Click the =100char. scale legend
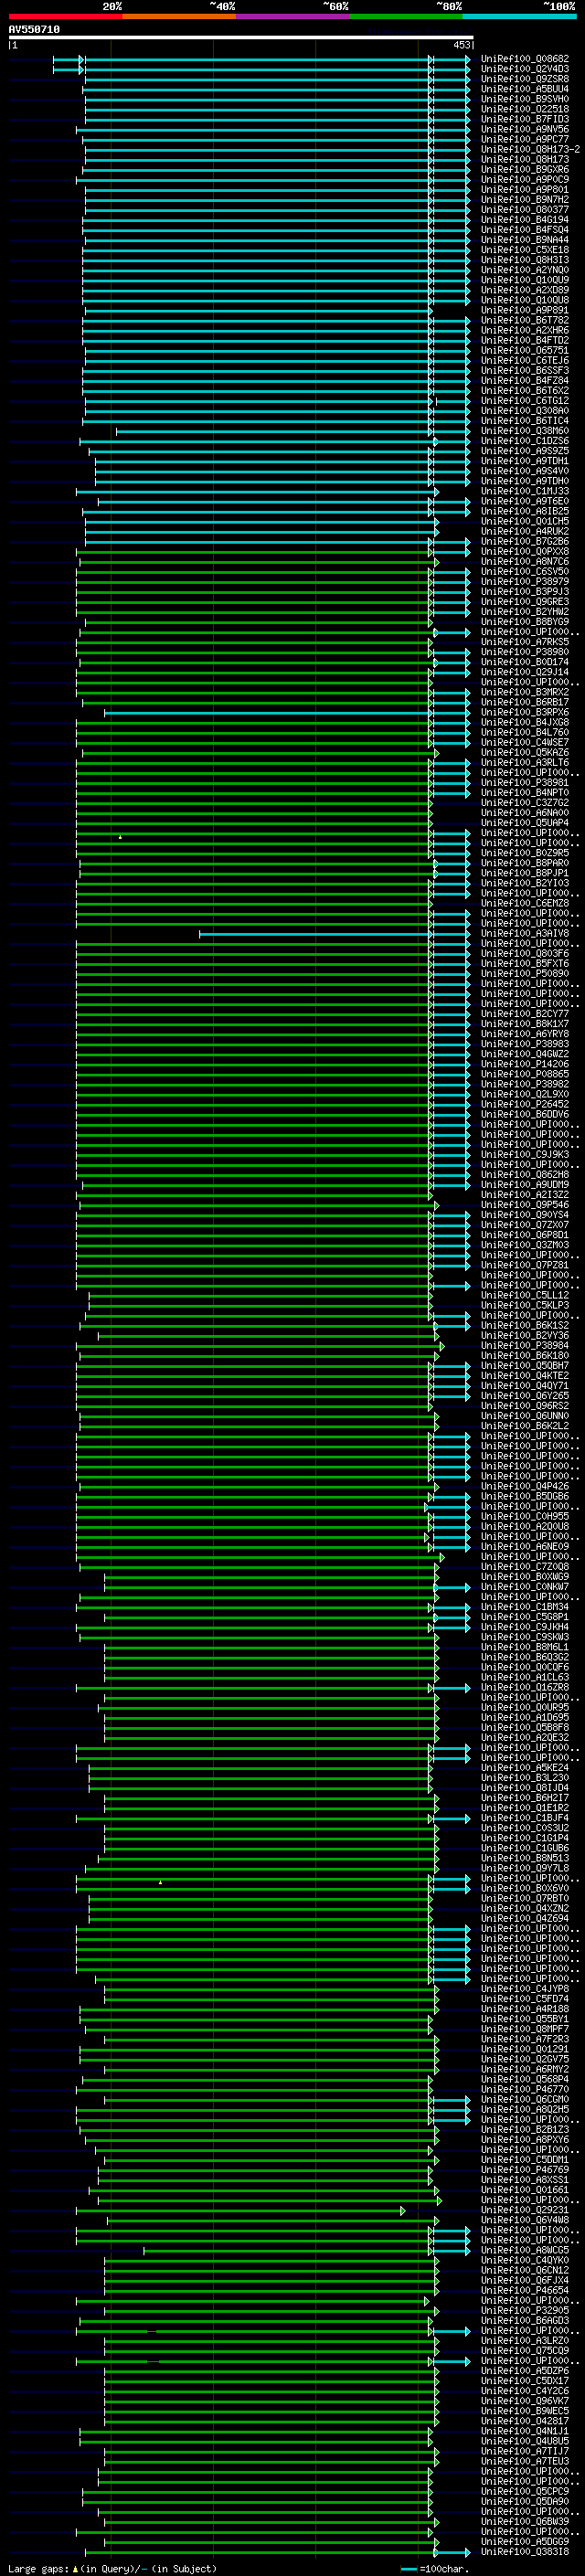 click(x=435, y=2568)
